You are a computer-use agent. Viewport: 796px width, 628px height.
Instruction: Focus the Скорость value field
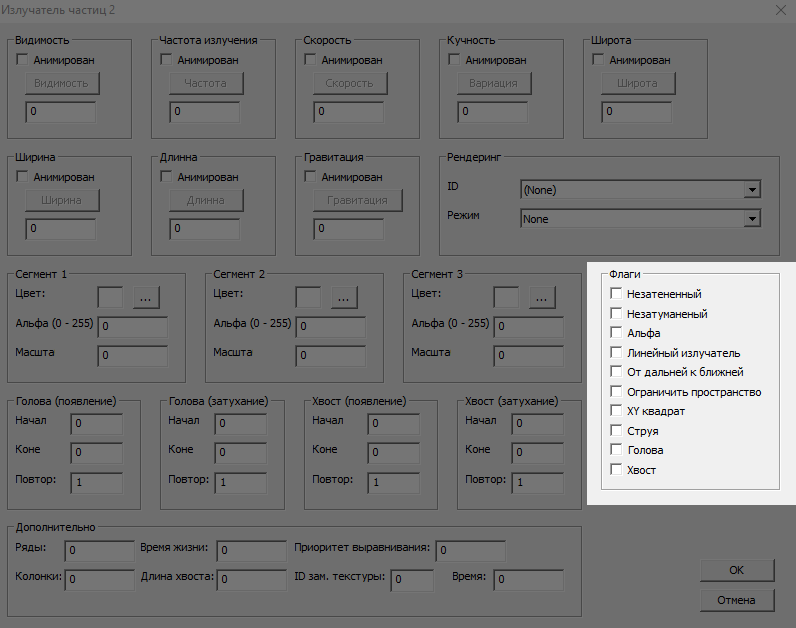(348, 112)
